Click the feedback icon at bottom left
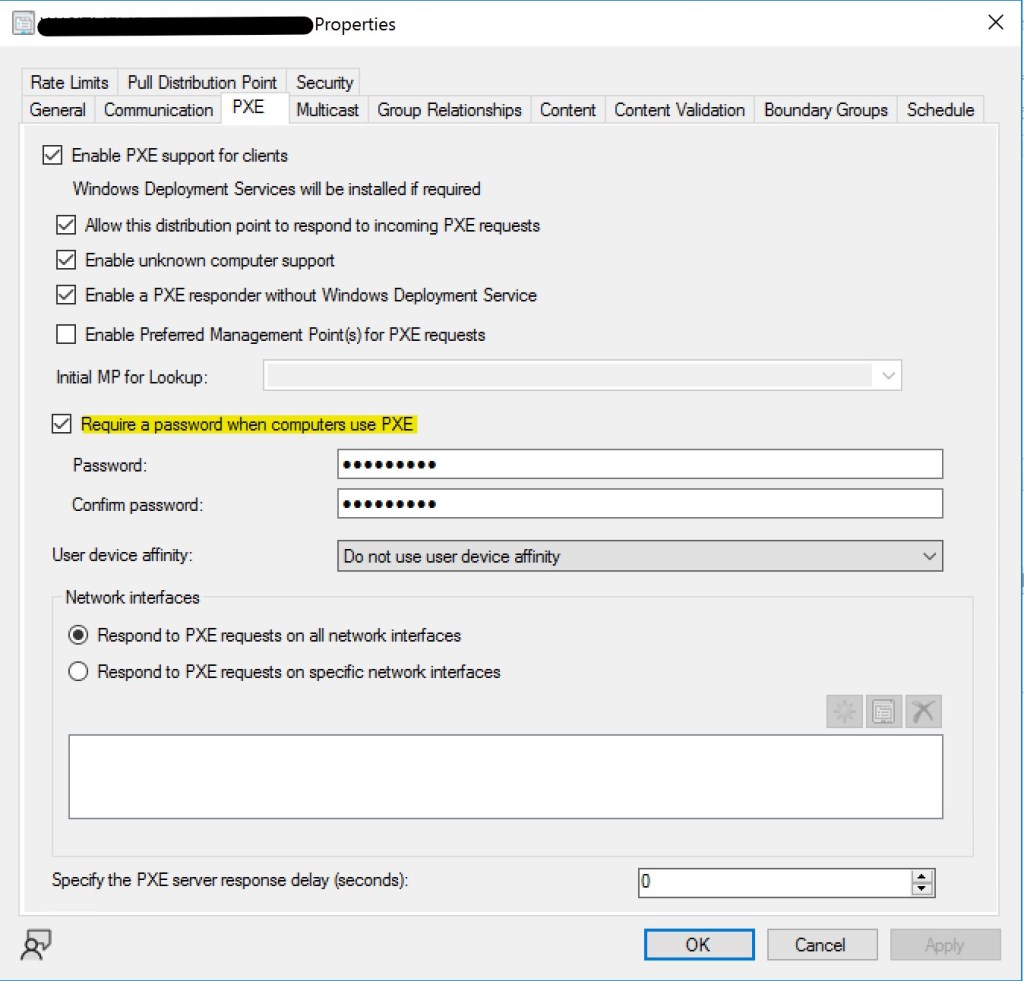Image resolution: width=1024 pixels, height=981 pixels. click(x=36, y=944)
